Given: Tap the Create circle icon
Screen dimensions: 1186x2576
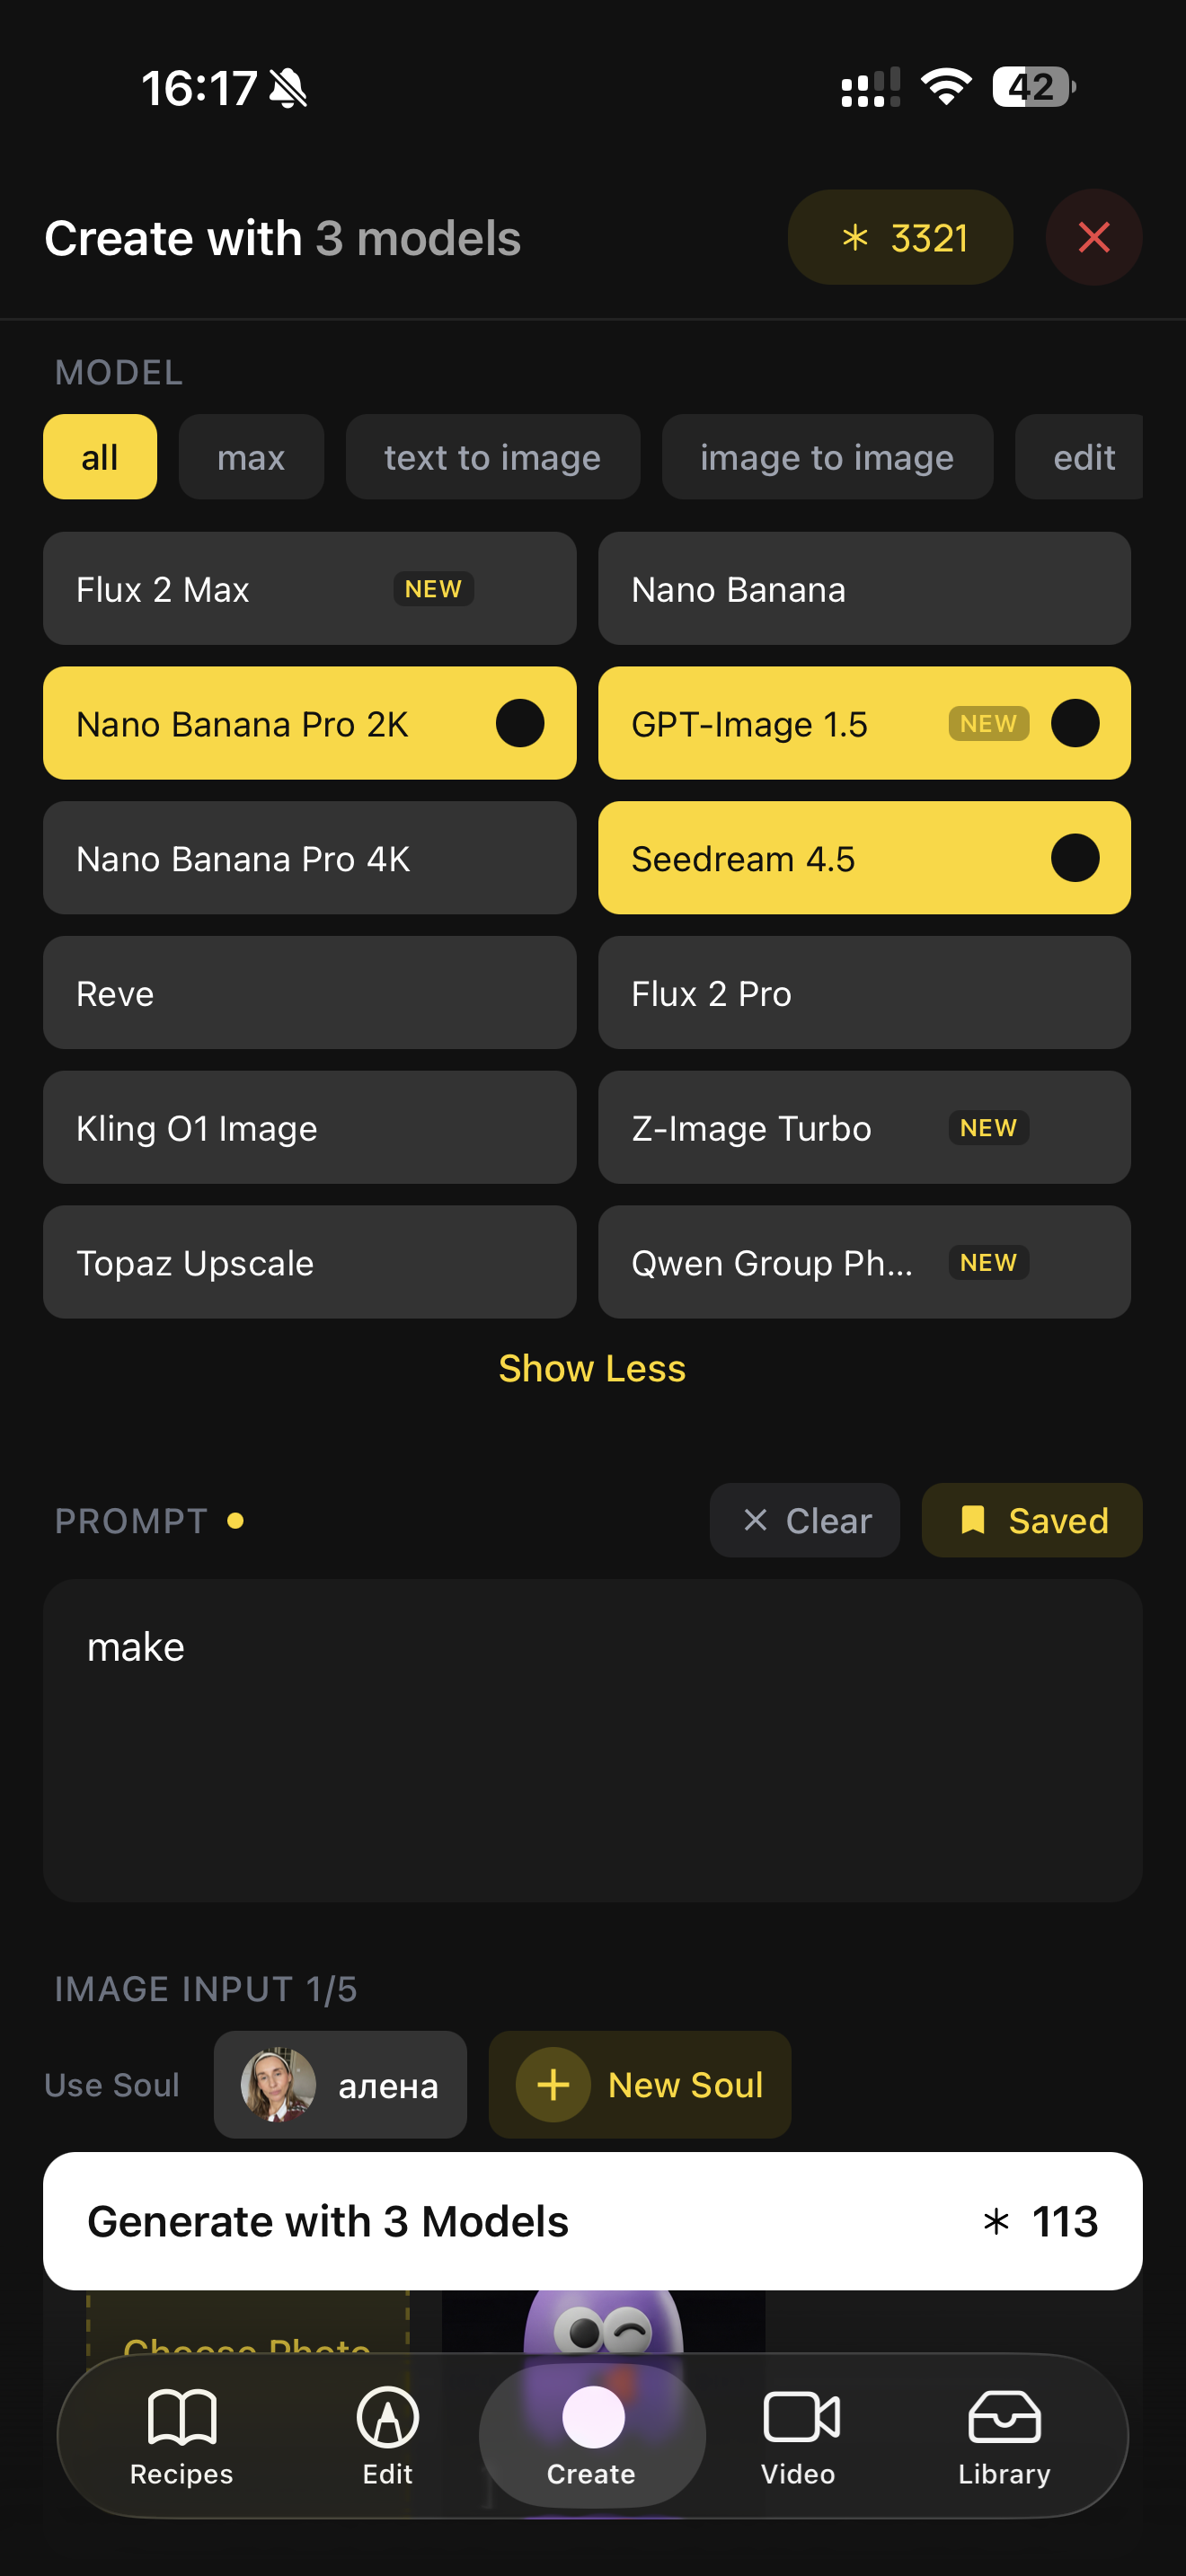Looking at the screenshot, I should pos(592,2418).
